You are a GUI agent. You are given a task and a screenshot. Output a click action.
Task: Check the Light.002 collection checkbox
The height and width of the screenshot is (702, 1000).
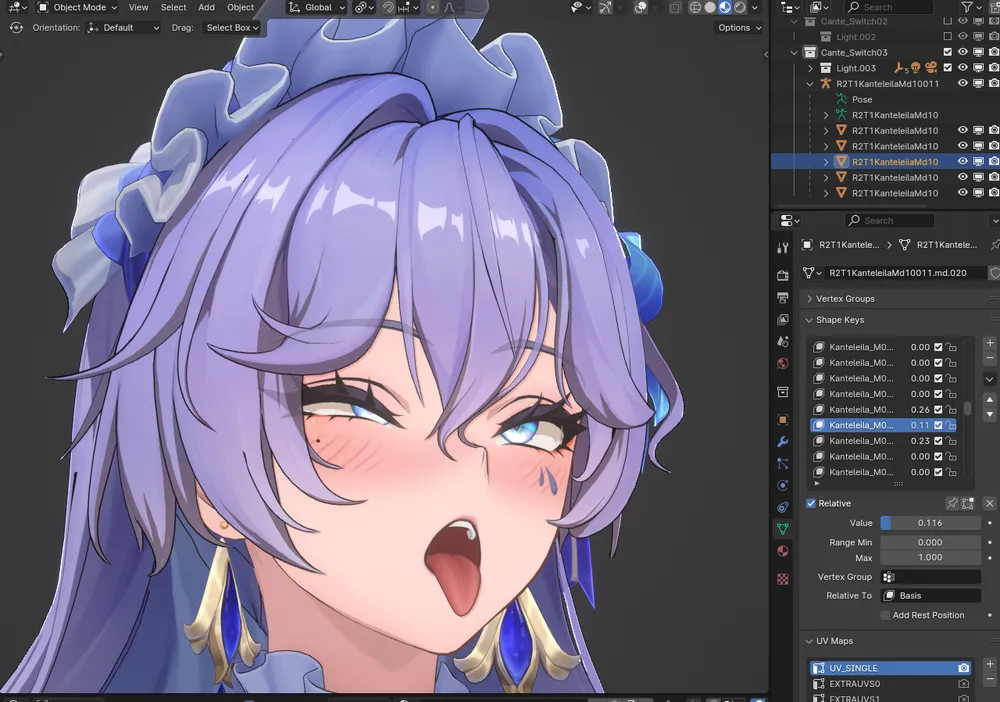coord(948,36)
